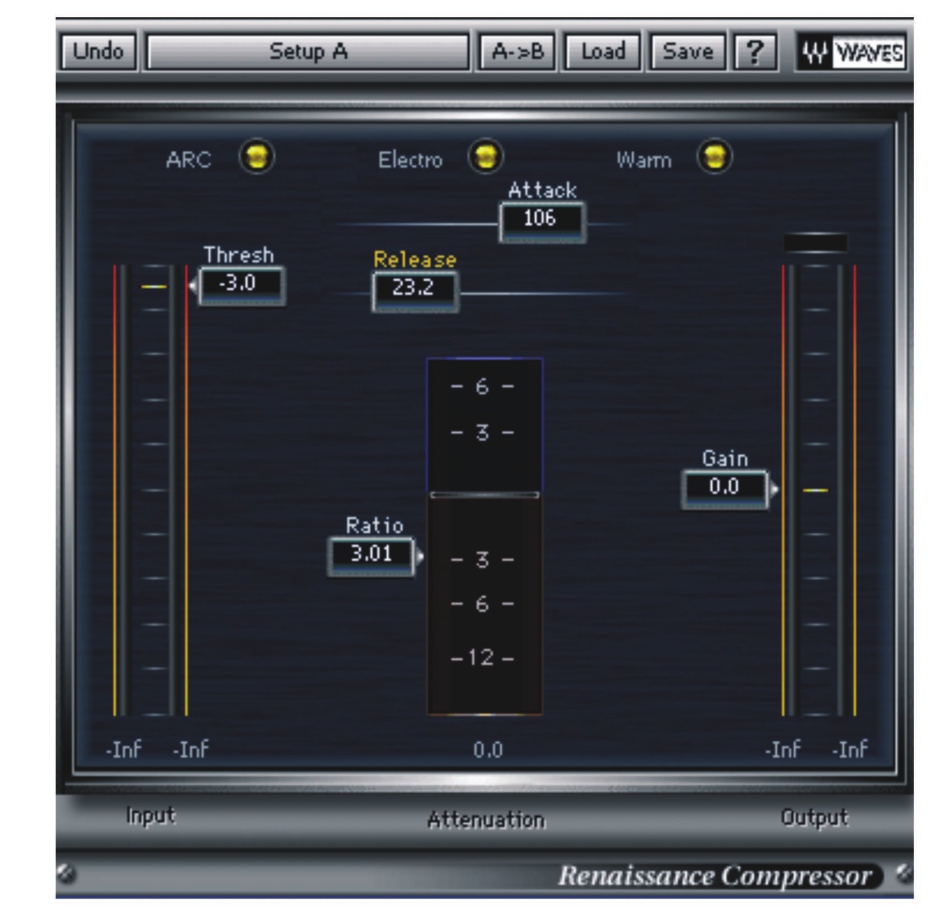Image resolution: width=943 pixels, height=909 pixels.
Task: Click the yellow Release label
Action: click(x=415, y=259)
